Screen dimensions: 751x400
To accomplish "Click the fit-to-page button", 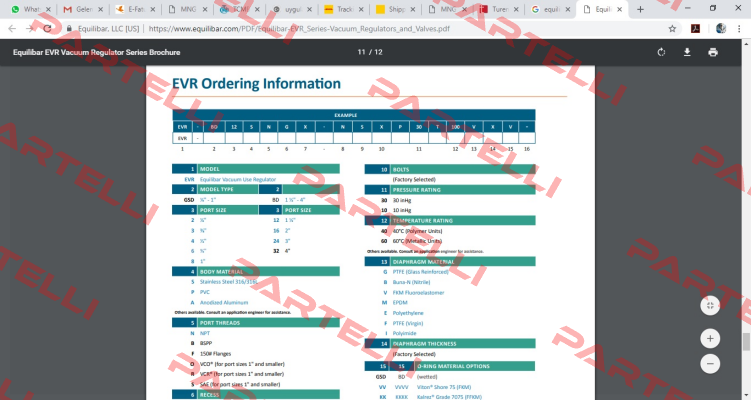I will (x=710, y=305).
